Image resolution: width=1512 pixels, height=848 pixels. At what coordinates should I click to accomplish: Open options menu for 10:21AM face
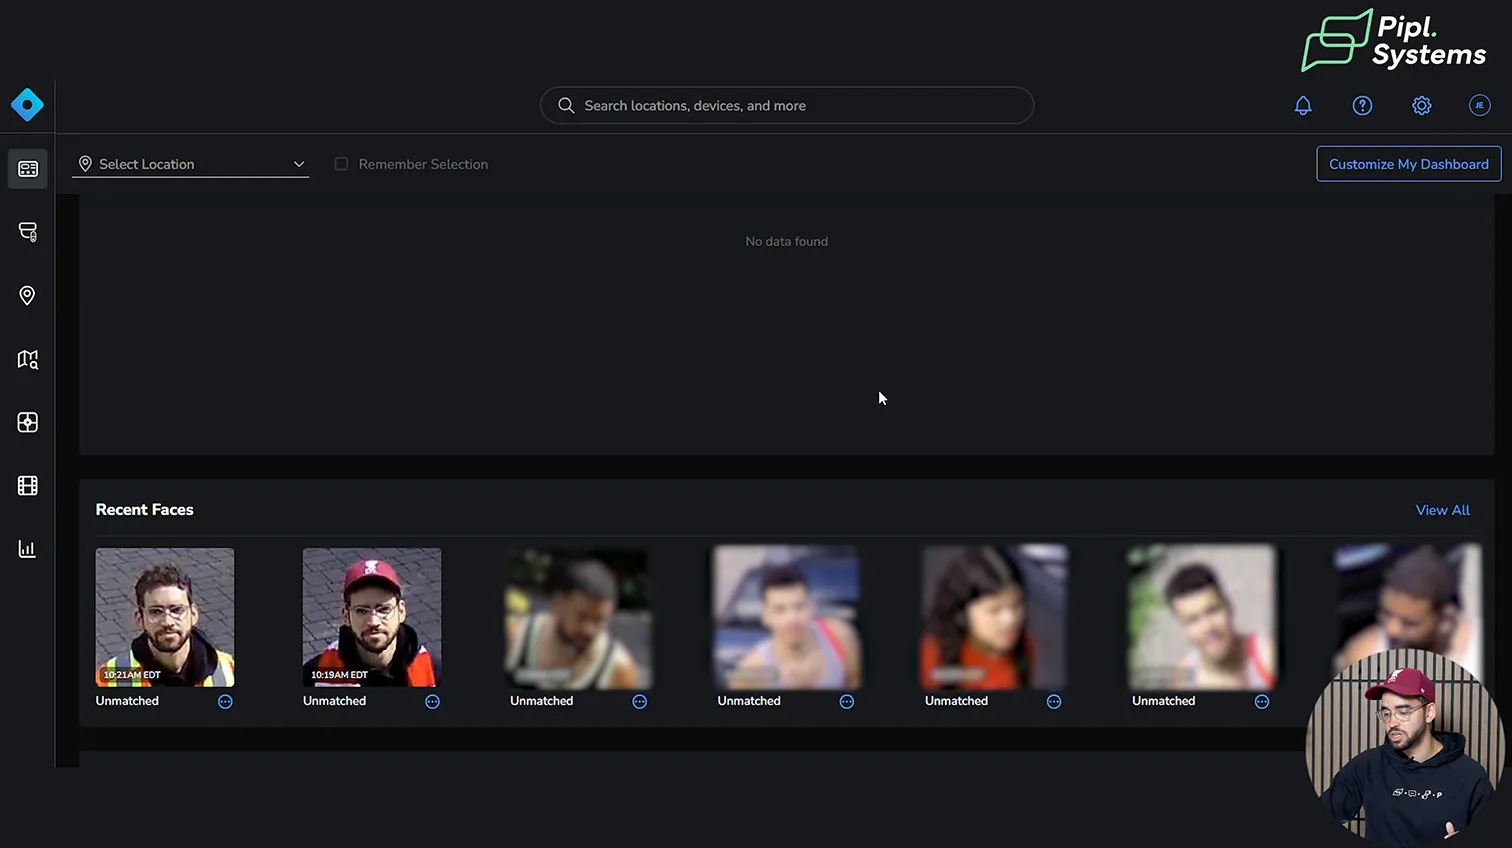click(225, 702)
